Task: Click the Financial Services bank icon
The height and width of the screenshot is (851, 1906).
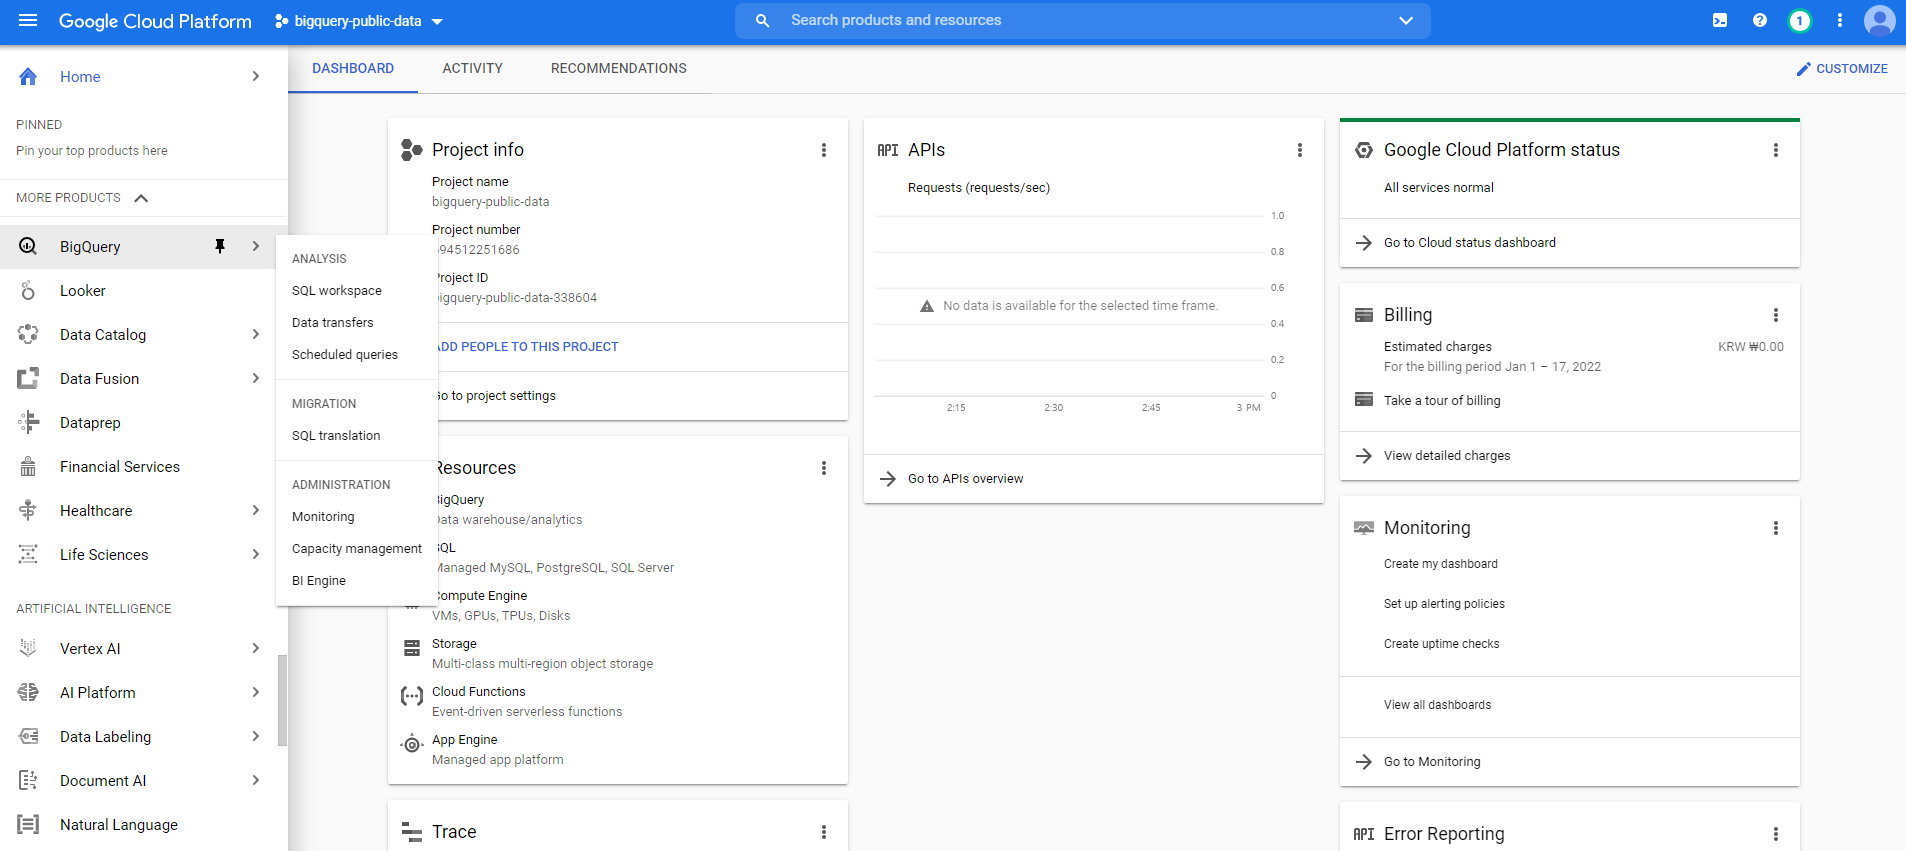Action: point(28,467)
